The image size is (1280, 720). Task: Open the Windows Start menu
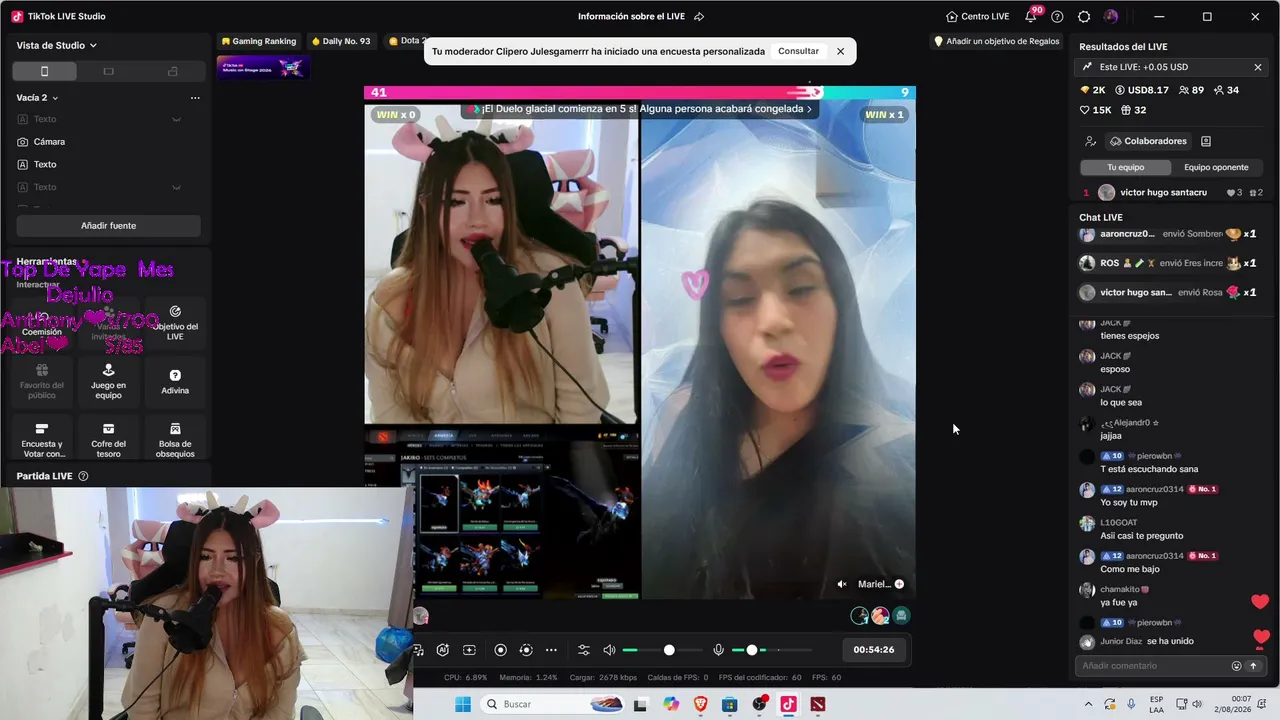(x=463, y=704)
